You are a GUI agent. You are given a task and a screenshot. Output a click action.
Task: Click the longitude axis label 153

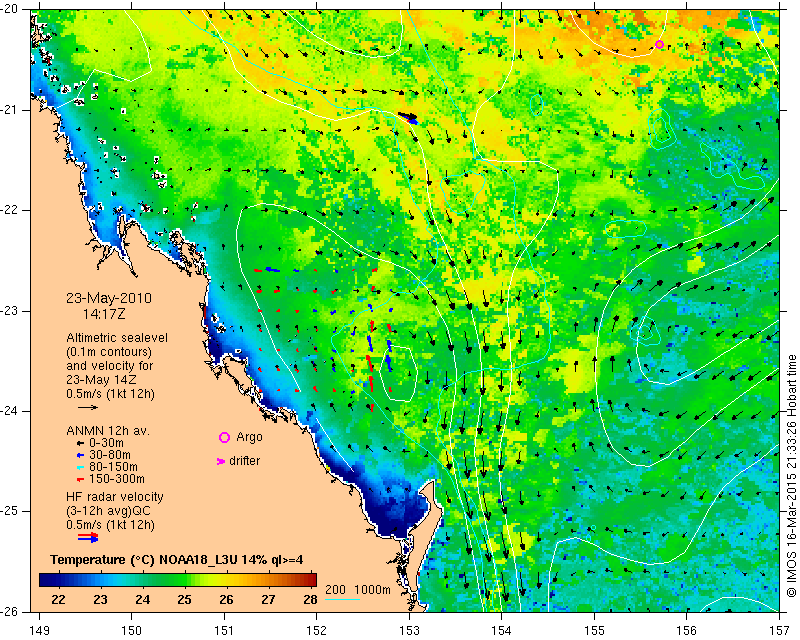coord(410,631)
